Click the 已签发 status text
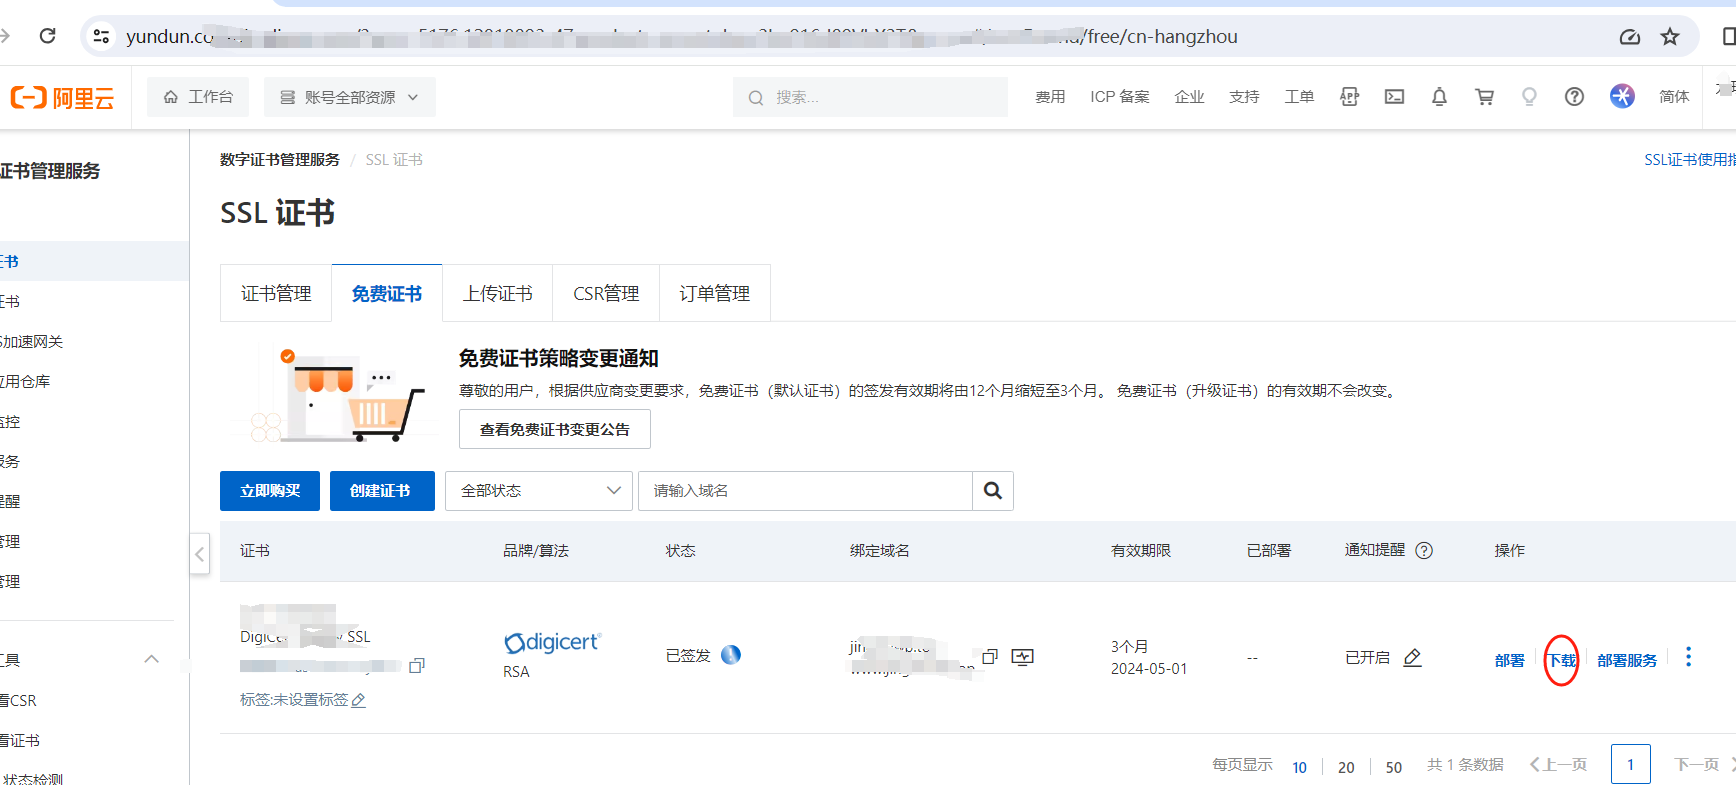The image size is (1736, 785). point(688,656)
